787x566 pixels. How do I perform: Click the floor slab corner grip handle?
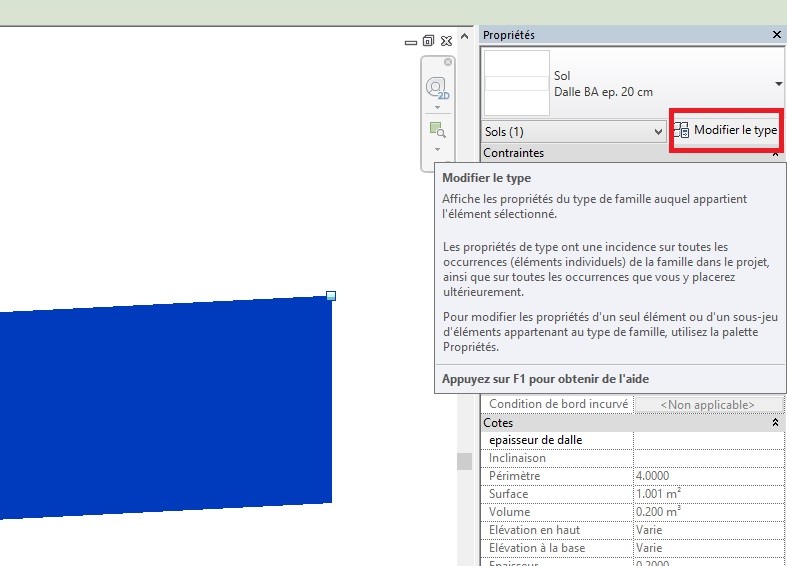tap(331, 296)
